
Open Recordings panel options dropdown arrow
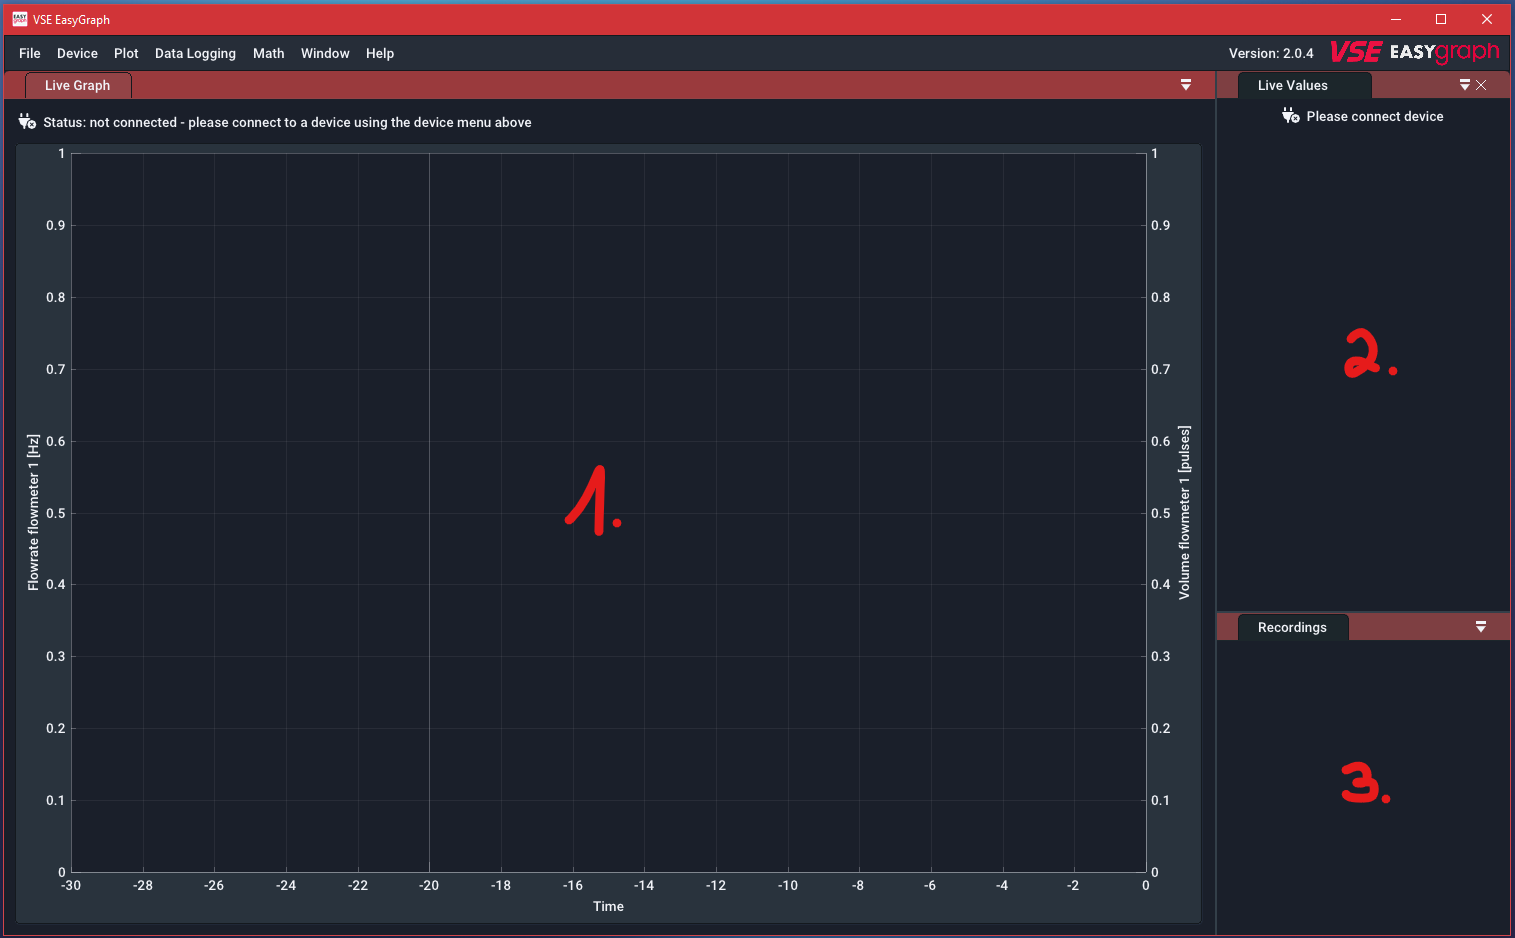(1481, 627)
